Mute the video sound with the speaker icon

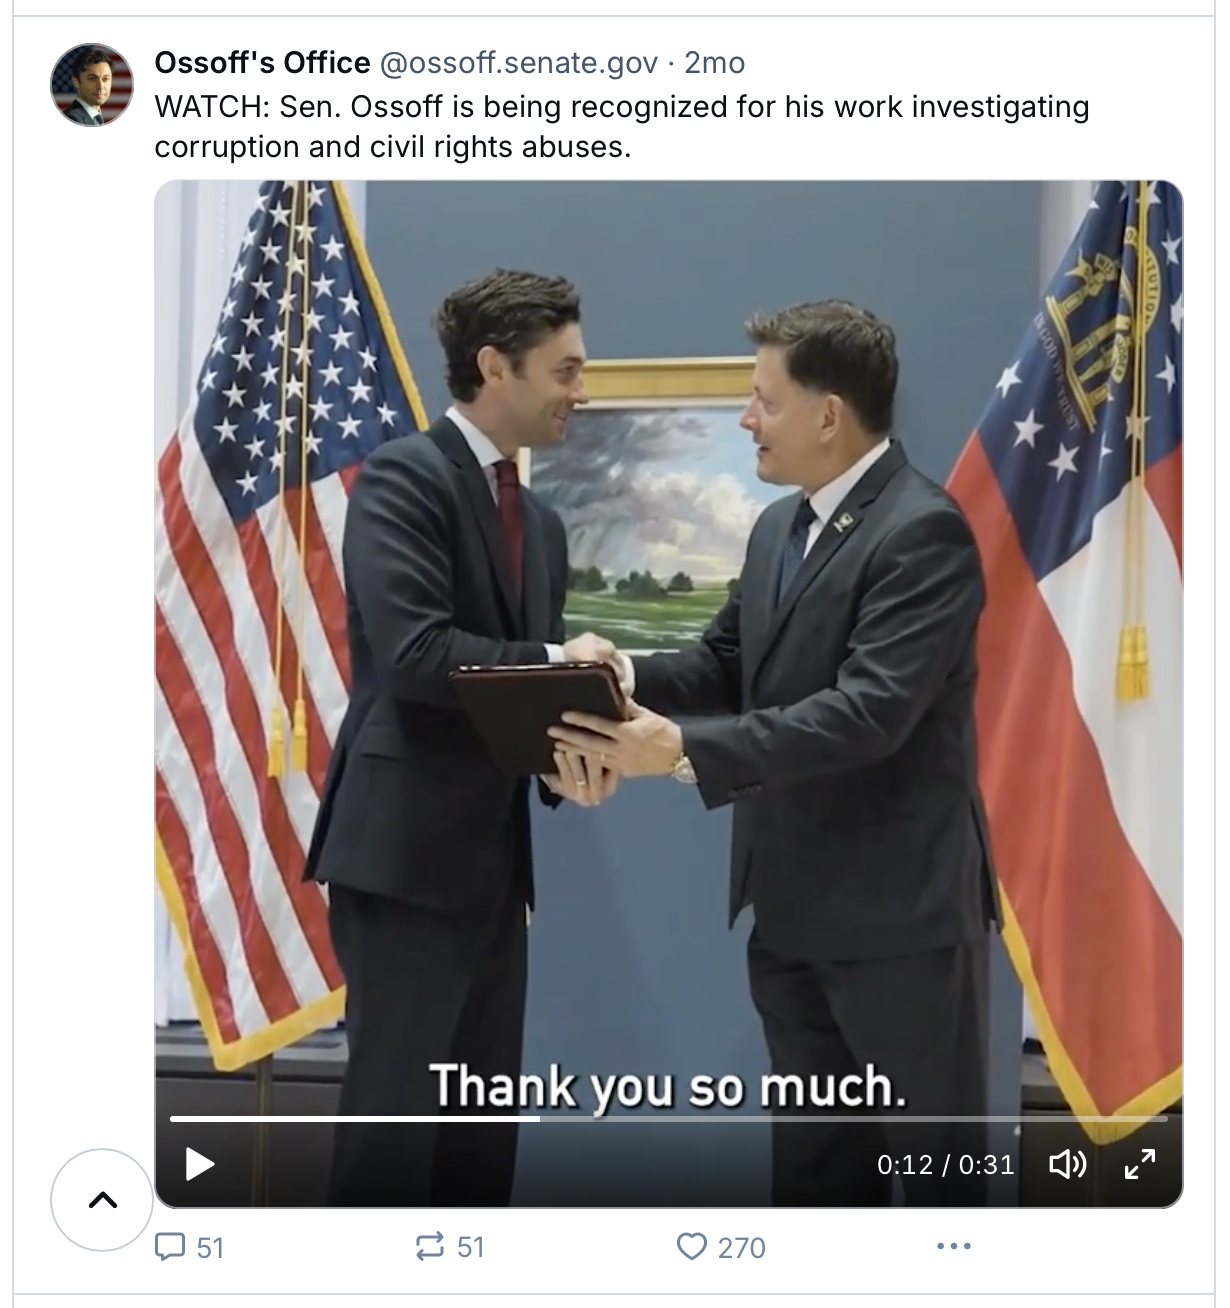tap(1066, 1164)
